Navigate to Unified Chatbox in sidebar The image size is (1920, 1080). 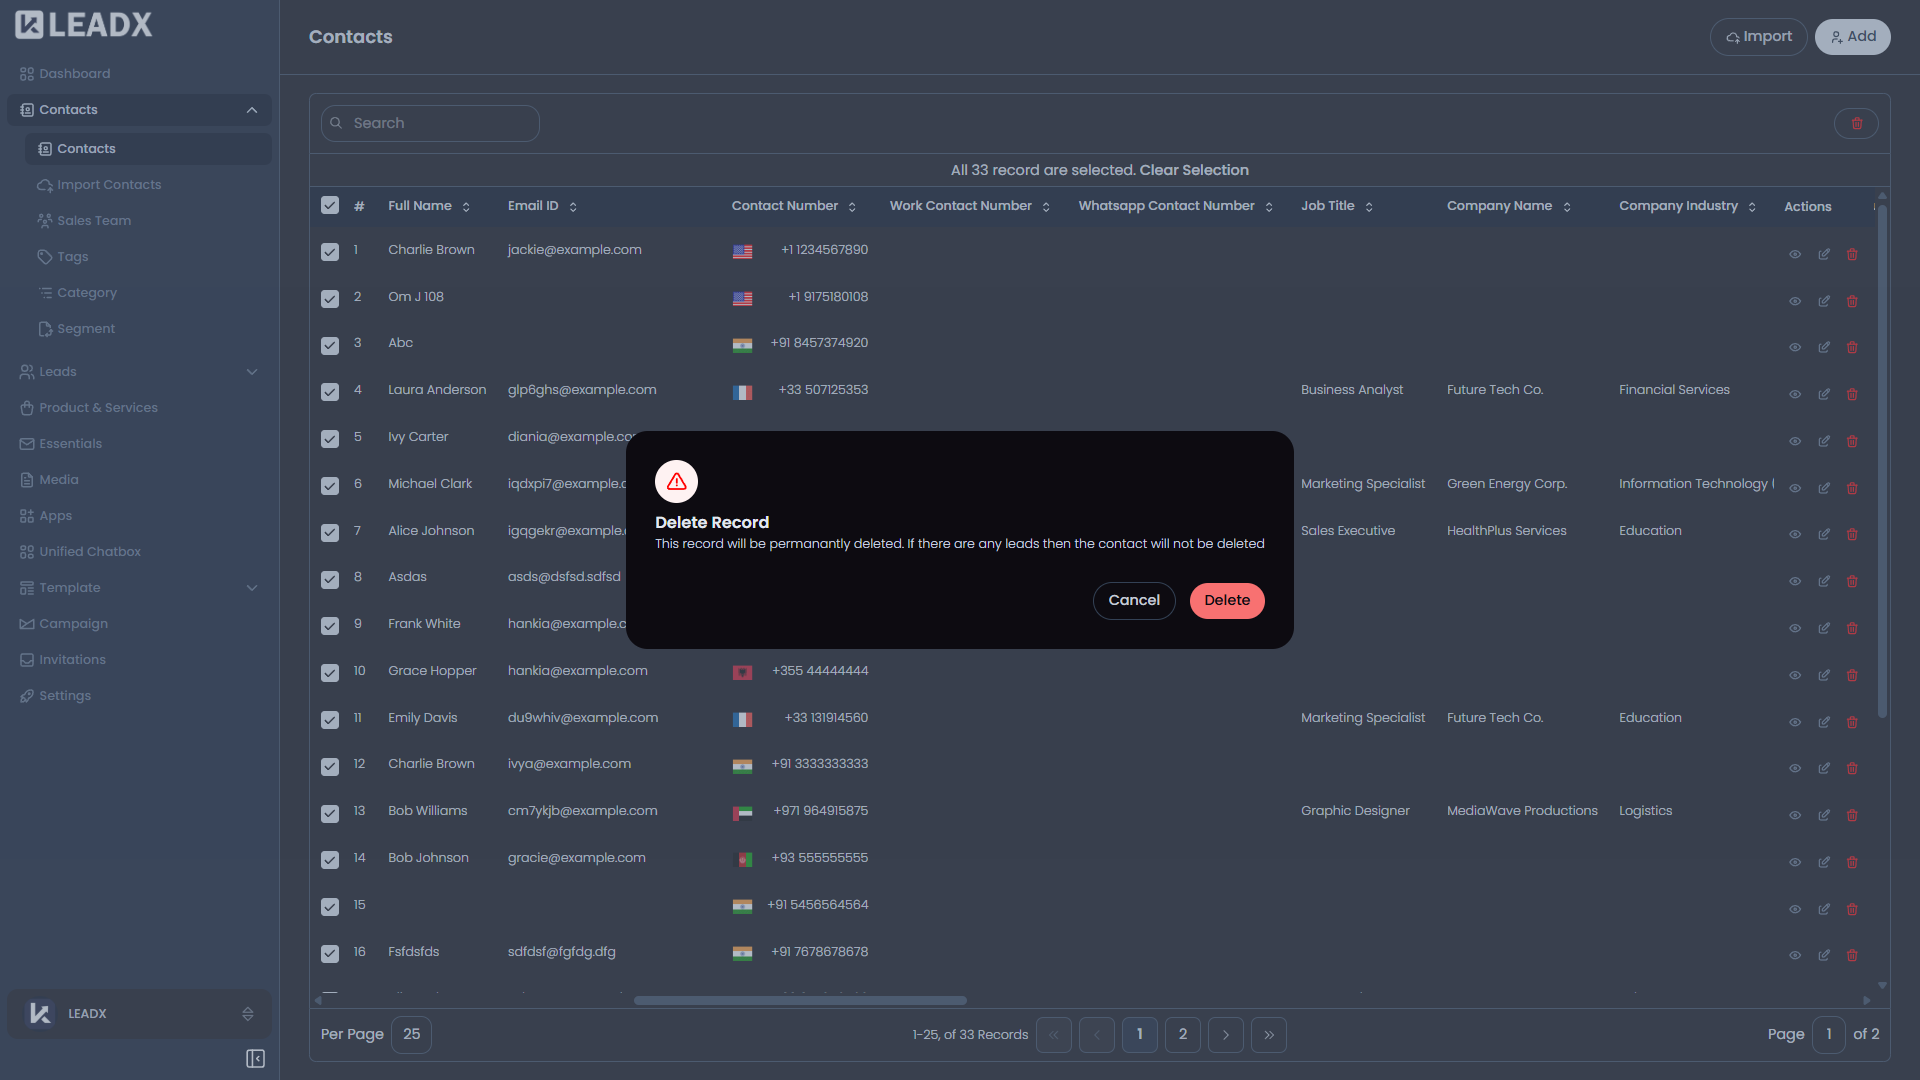coord(90,551)
